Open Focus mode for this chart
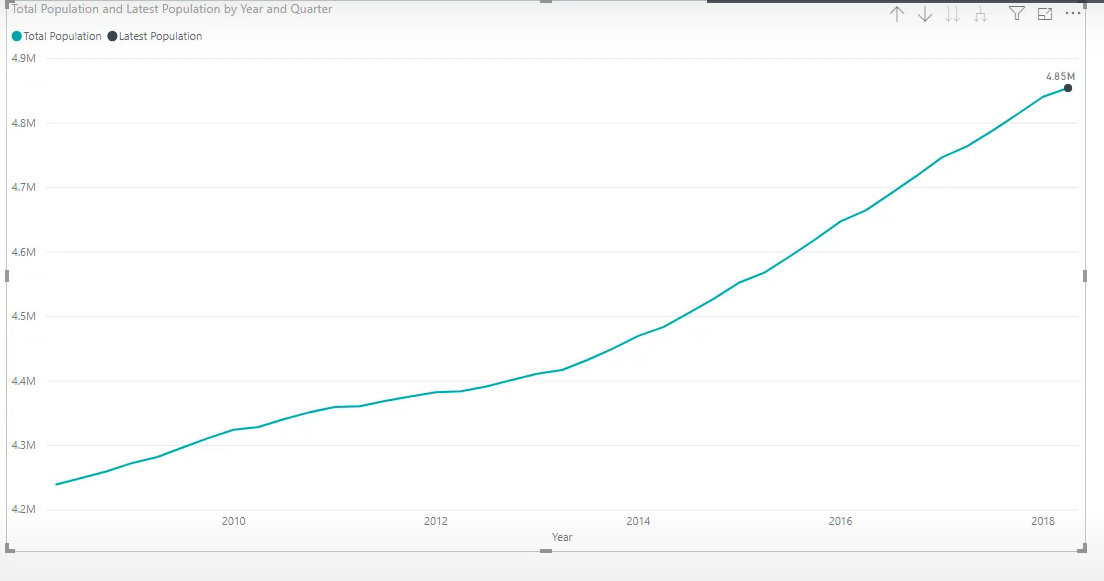The width and height of the screenshot is (1104, 581). pyautogui.click(x=1045, y=13)
